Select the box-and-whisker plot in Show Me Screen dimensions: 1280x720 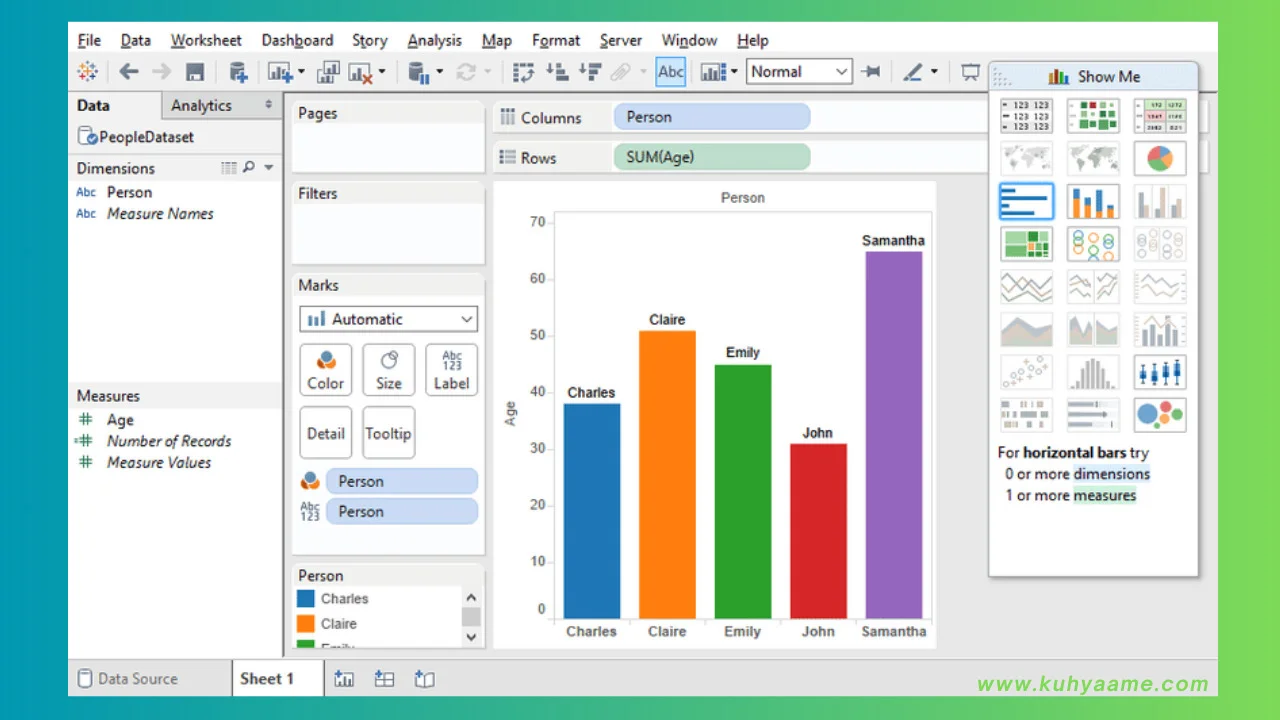[1160, 372]
